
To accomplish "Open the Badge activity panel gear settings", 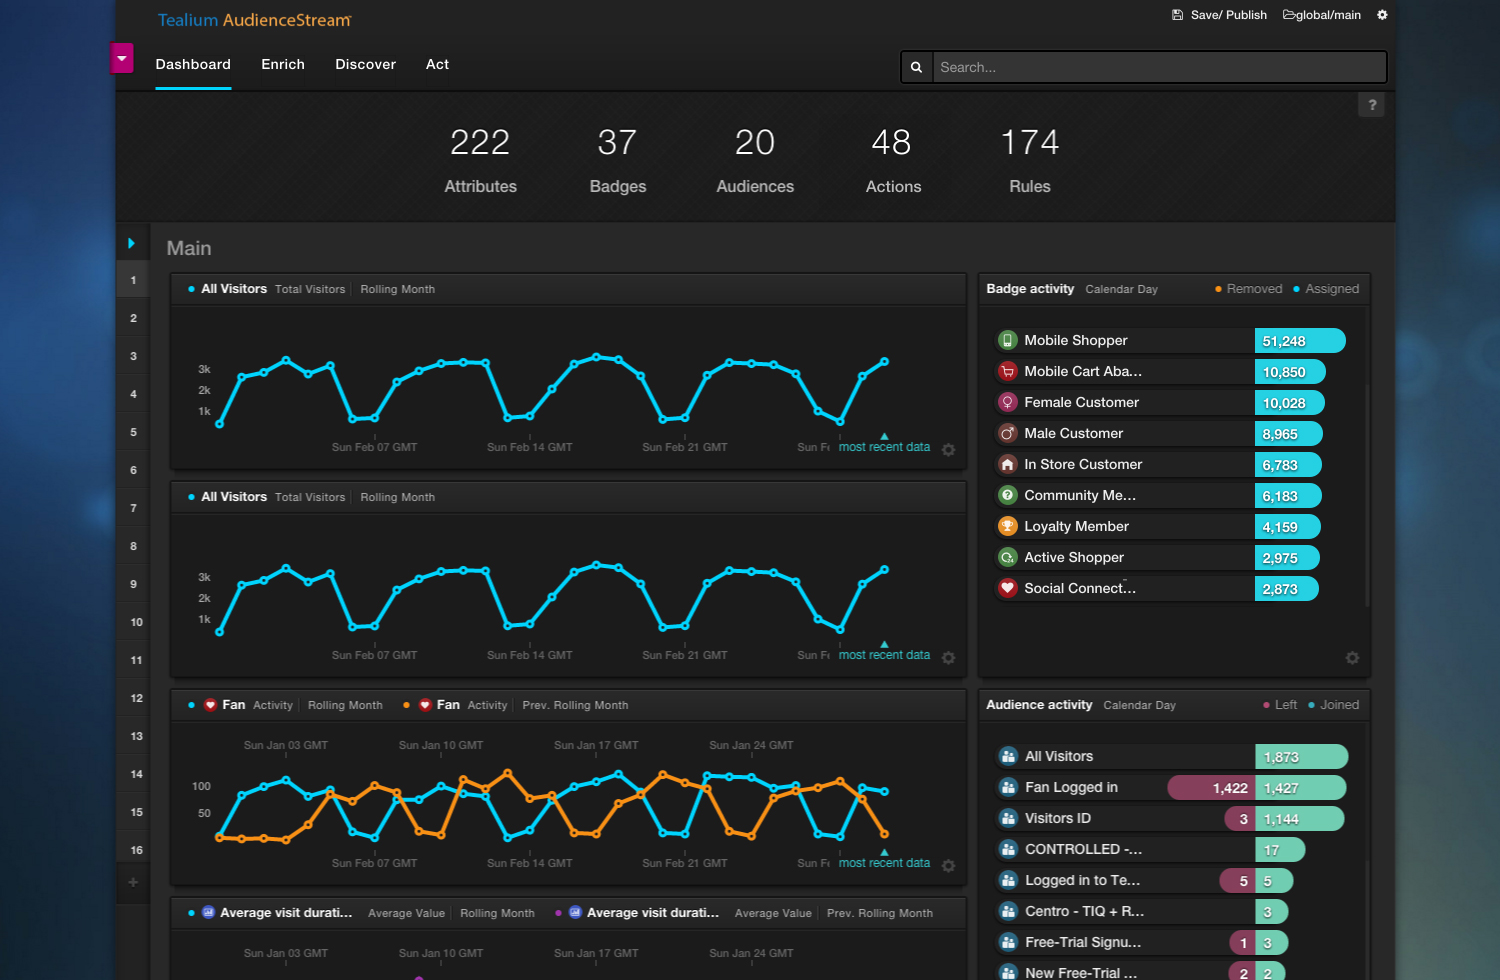I will 1352,658.
